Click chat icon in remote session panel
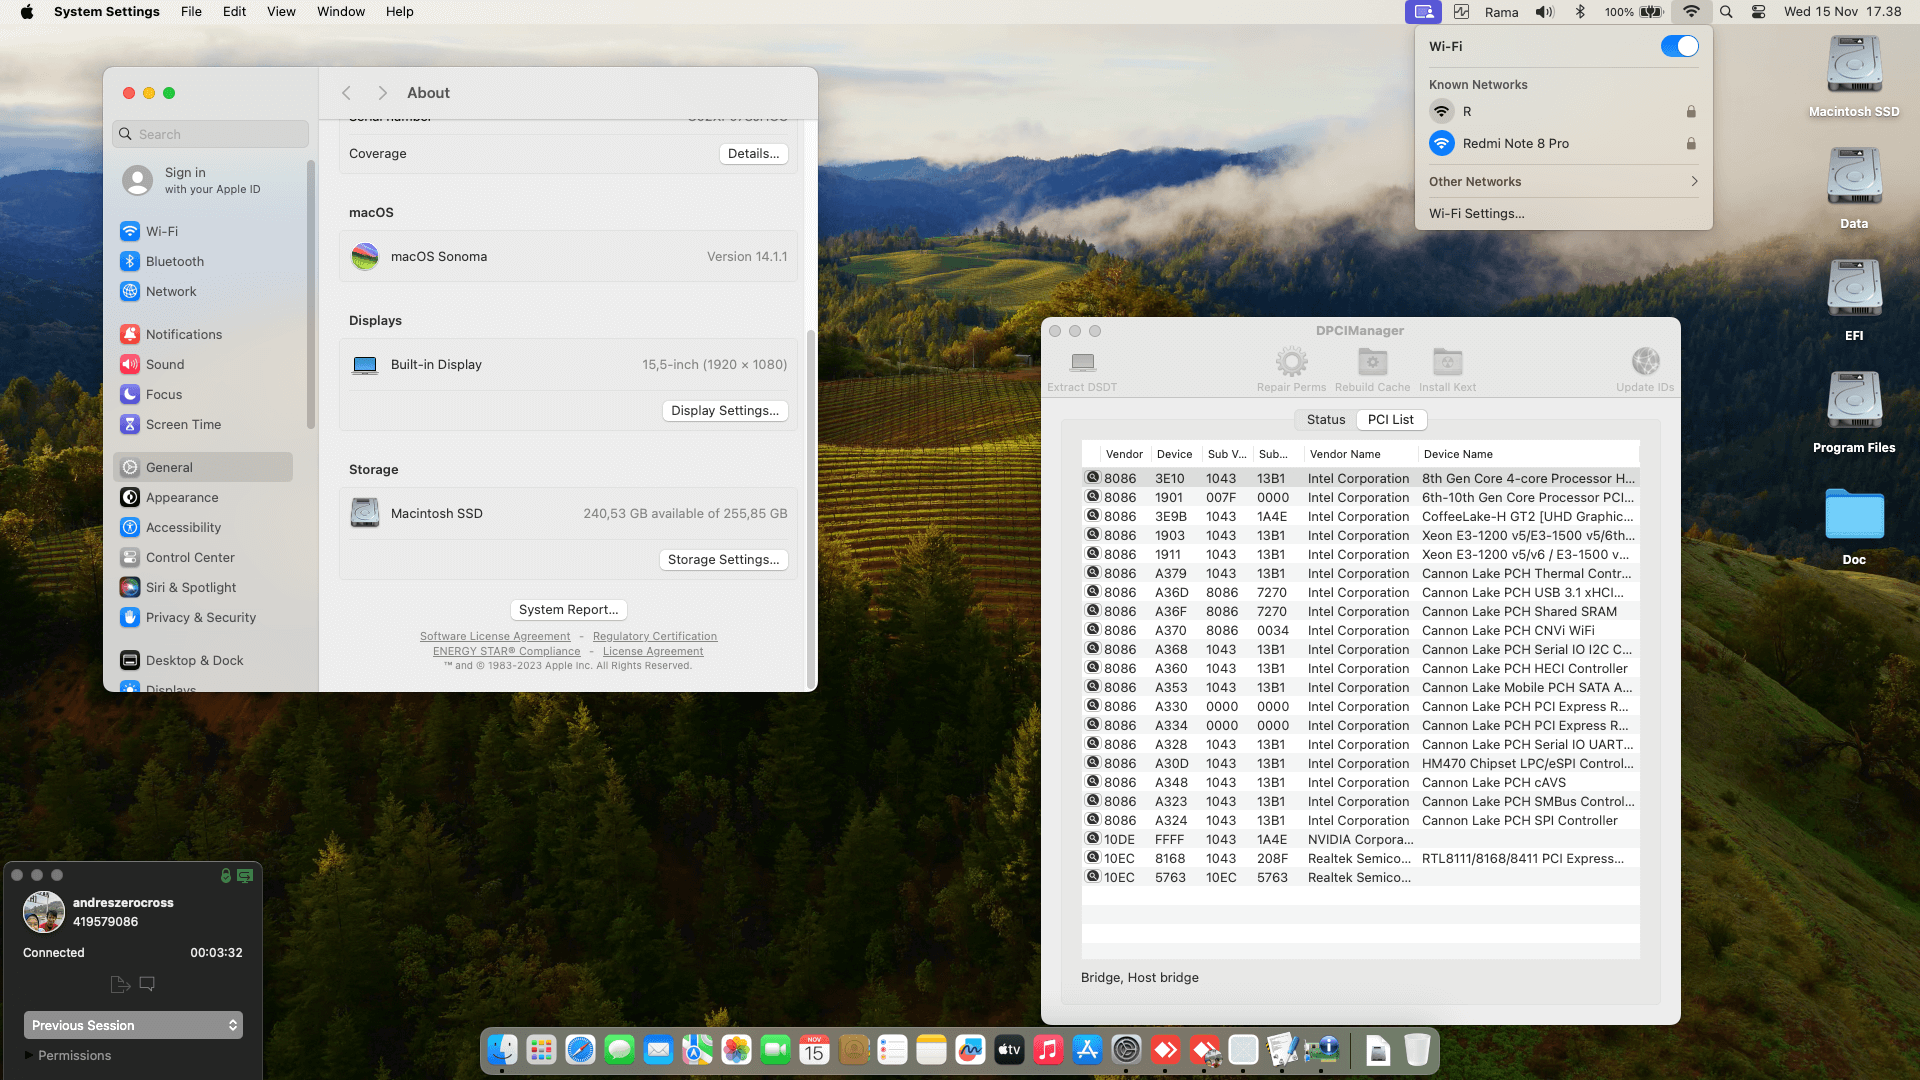 tap(147, 984)
